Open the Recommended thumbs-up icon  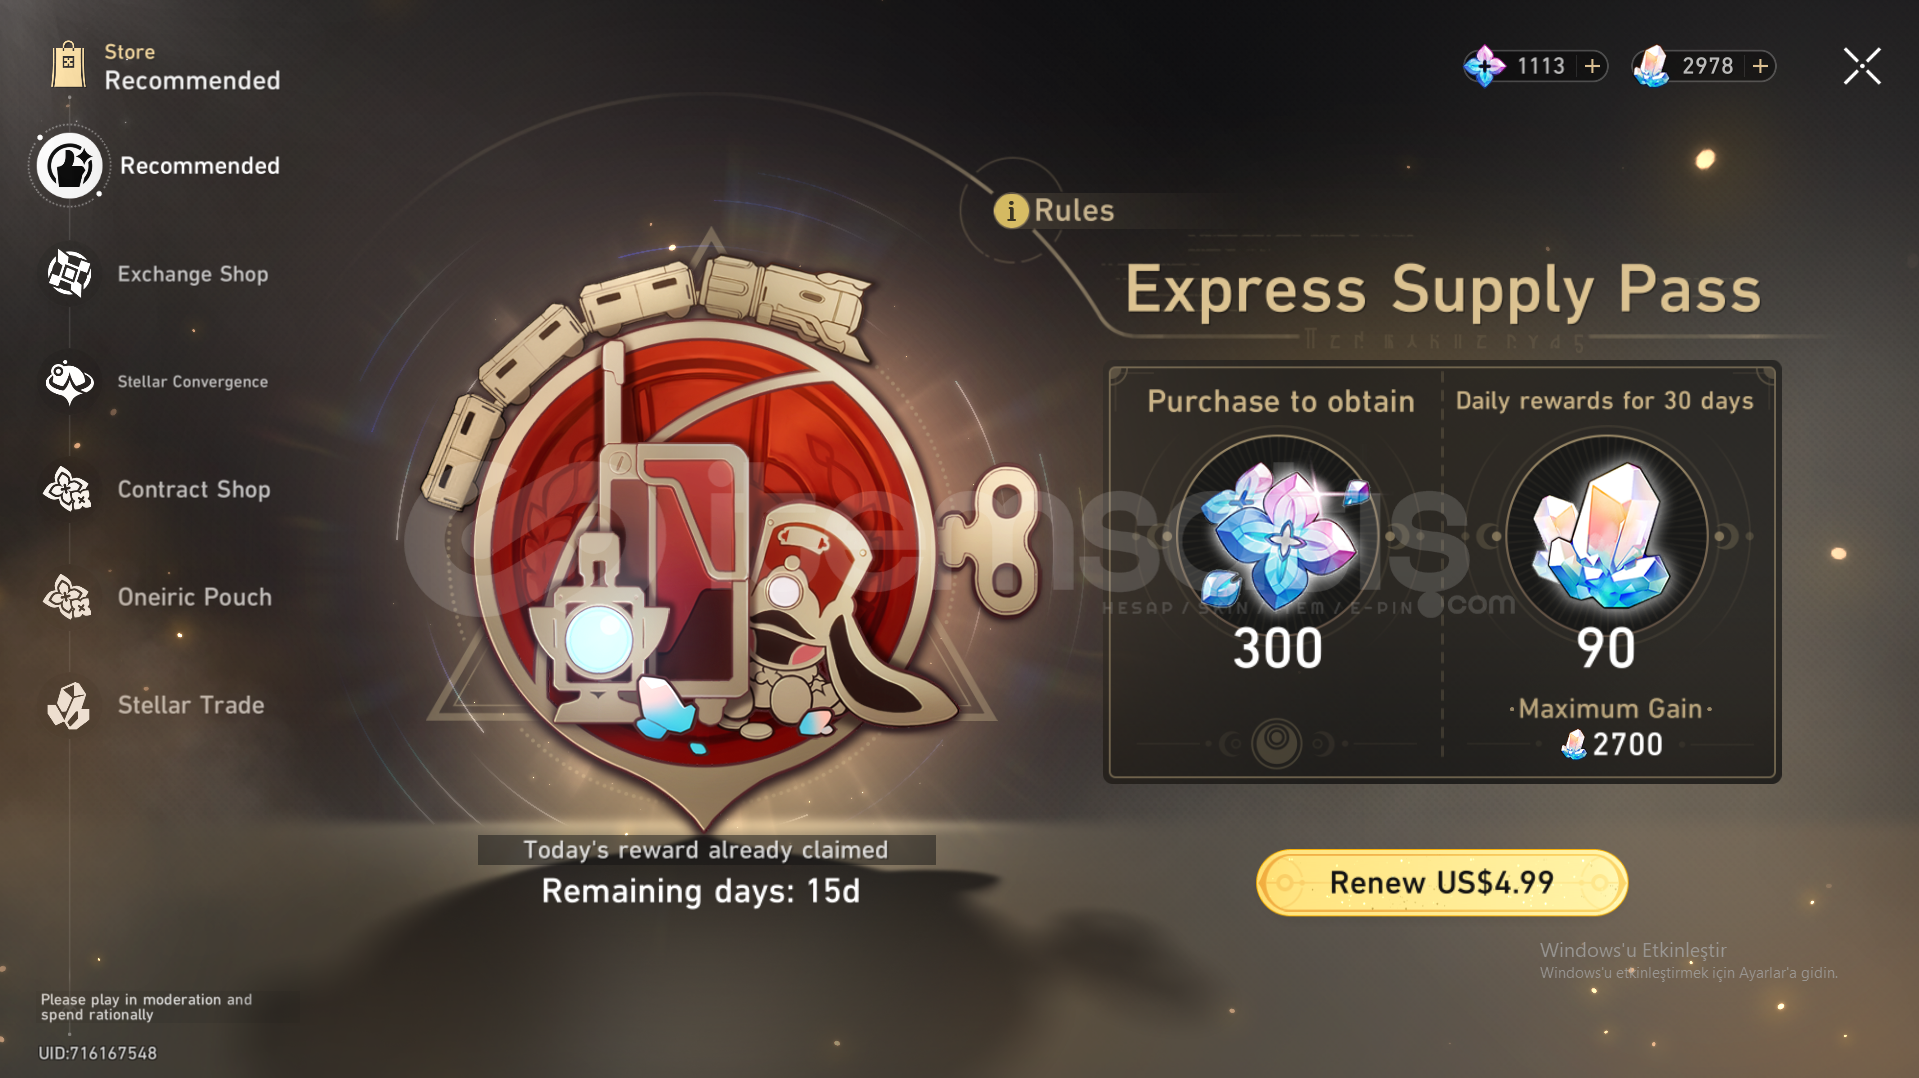tap(69, 166)
